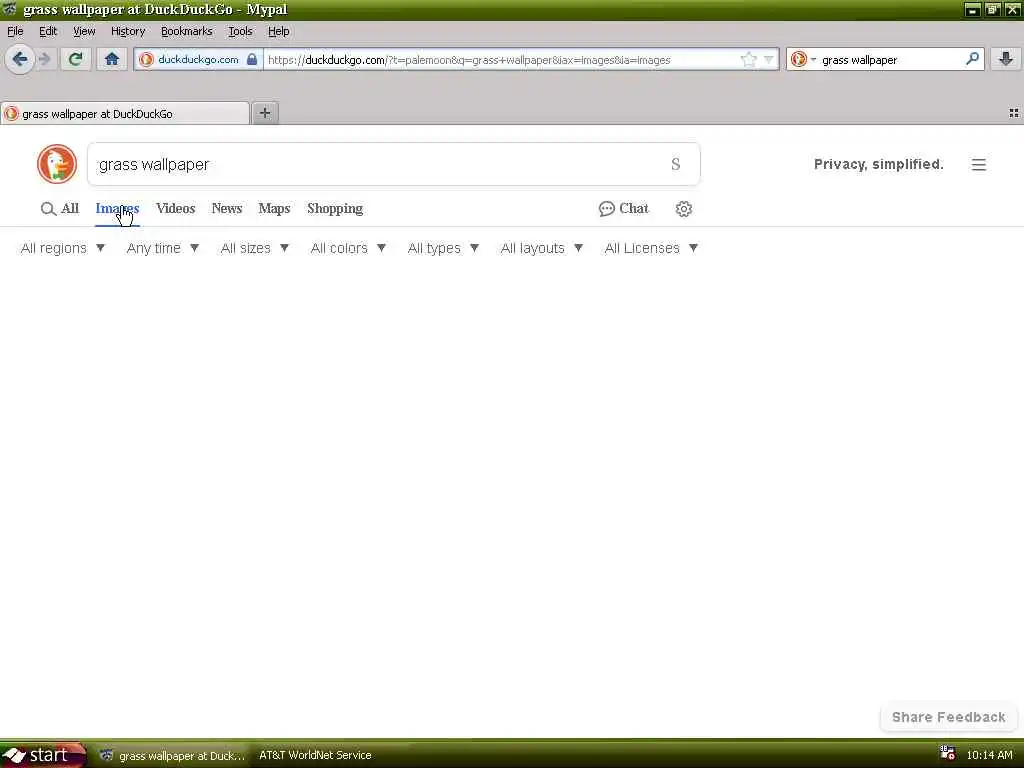Click the lock icon in the address bar
Screen dimensions: 1024x768
[251, 59]
